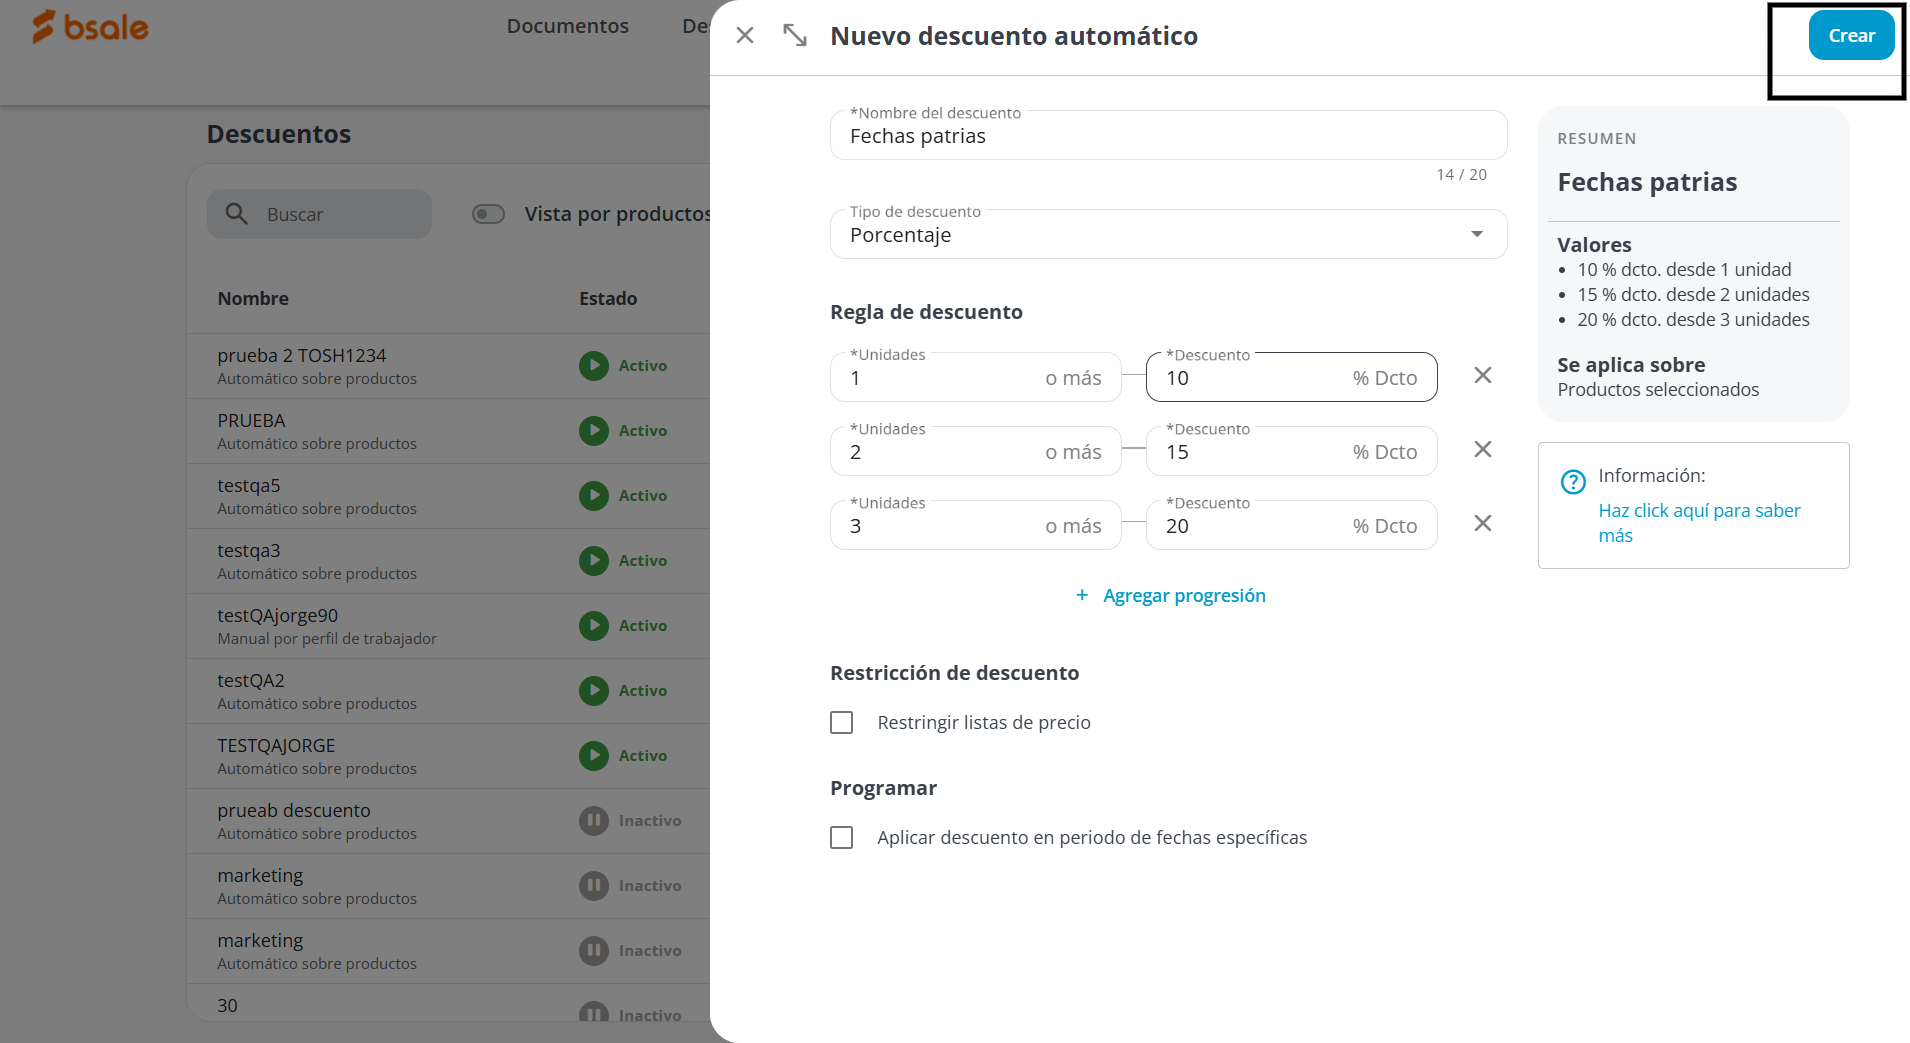Click Activo play icon for prueba 2 TOSH1234
Image resolution: width=1910 pixels, height=1043 pixels.
click(x=594, y=366)
